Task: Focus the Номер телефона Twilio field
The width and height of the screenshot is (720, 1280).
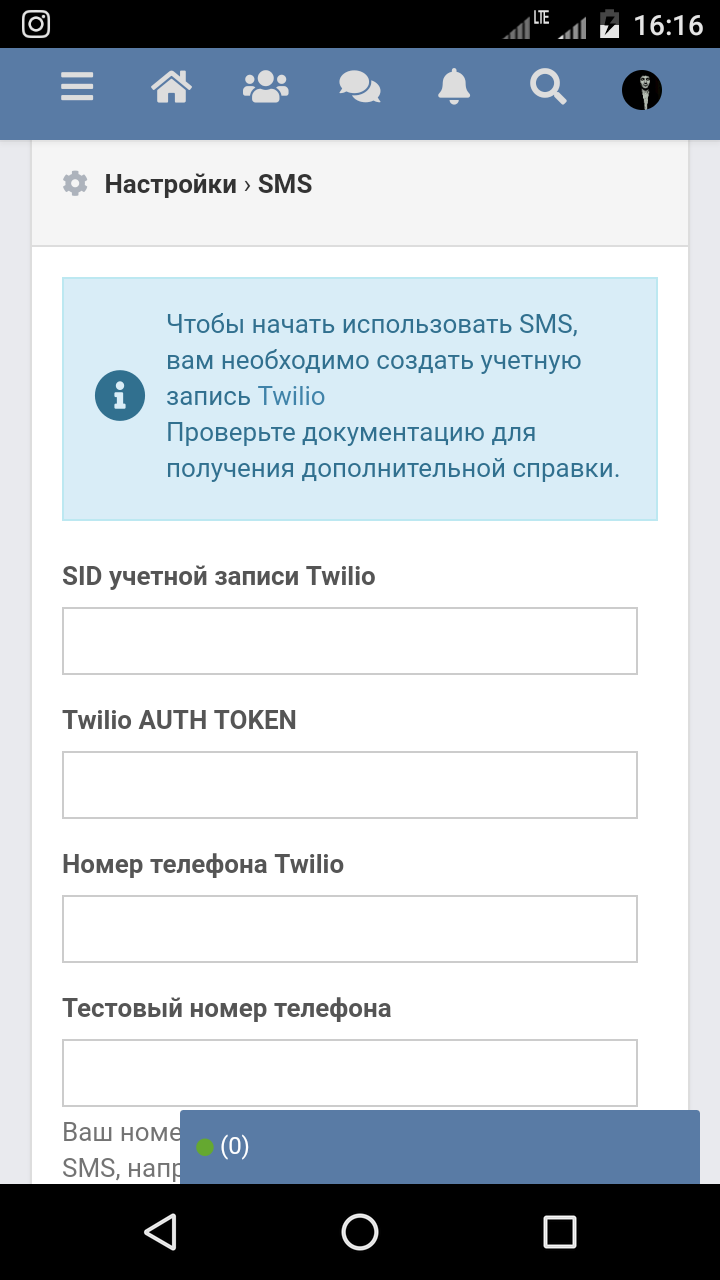Action: 350,929
